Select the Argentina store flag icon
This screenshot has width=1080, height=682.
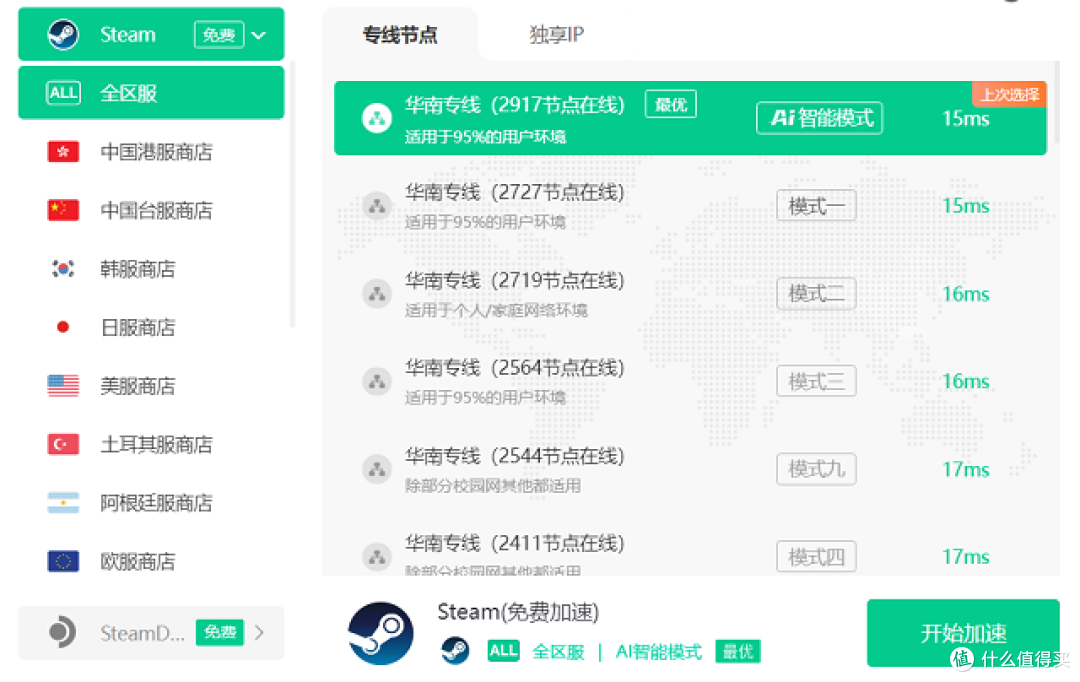tap(64, 503)
